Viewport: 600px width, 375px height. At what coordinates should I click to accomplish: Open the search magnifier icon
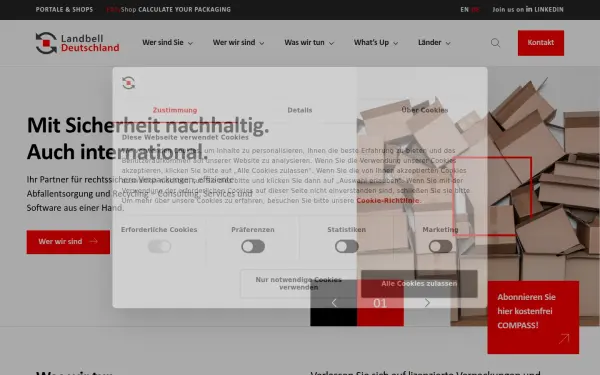[x=495, y=43]
